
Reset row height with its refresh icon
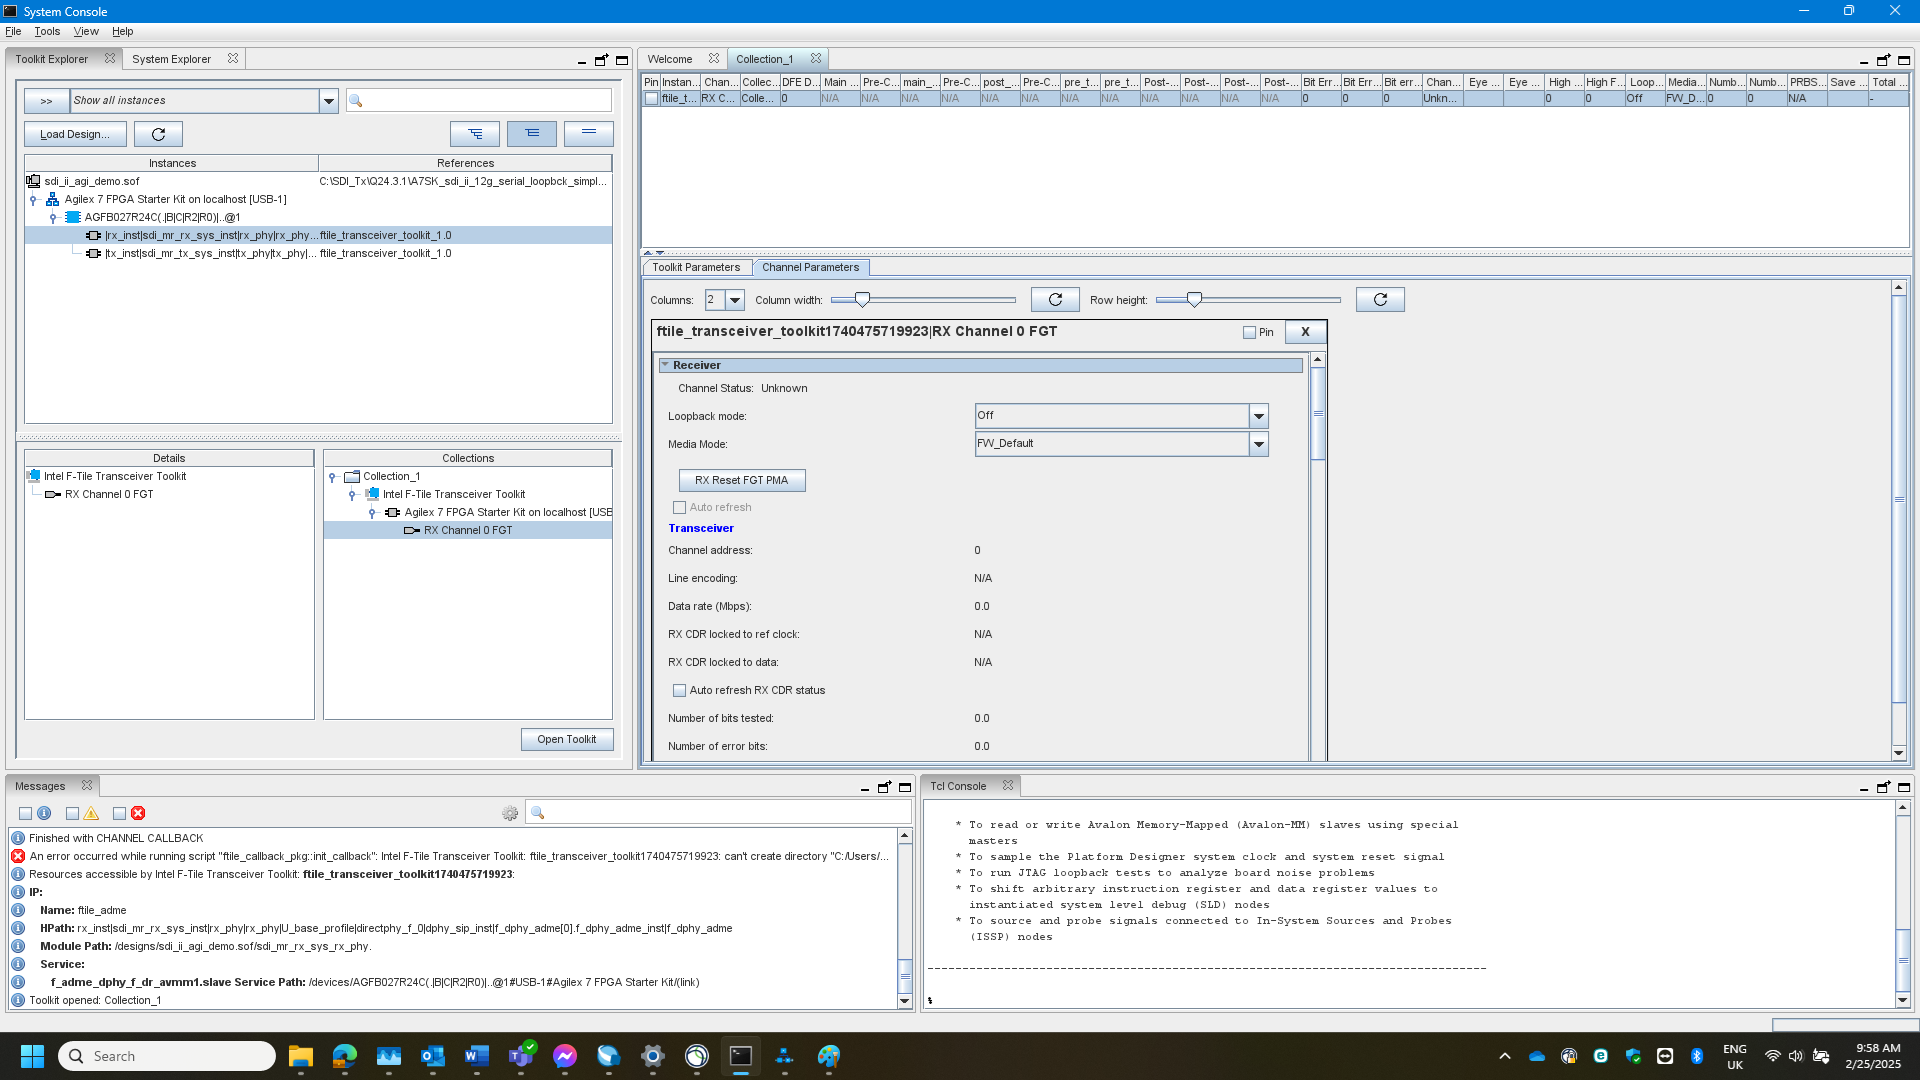tap(1380, 300)
